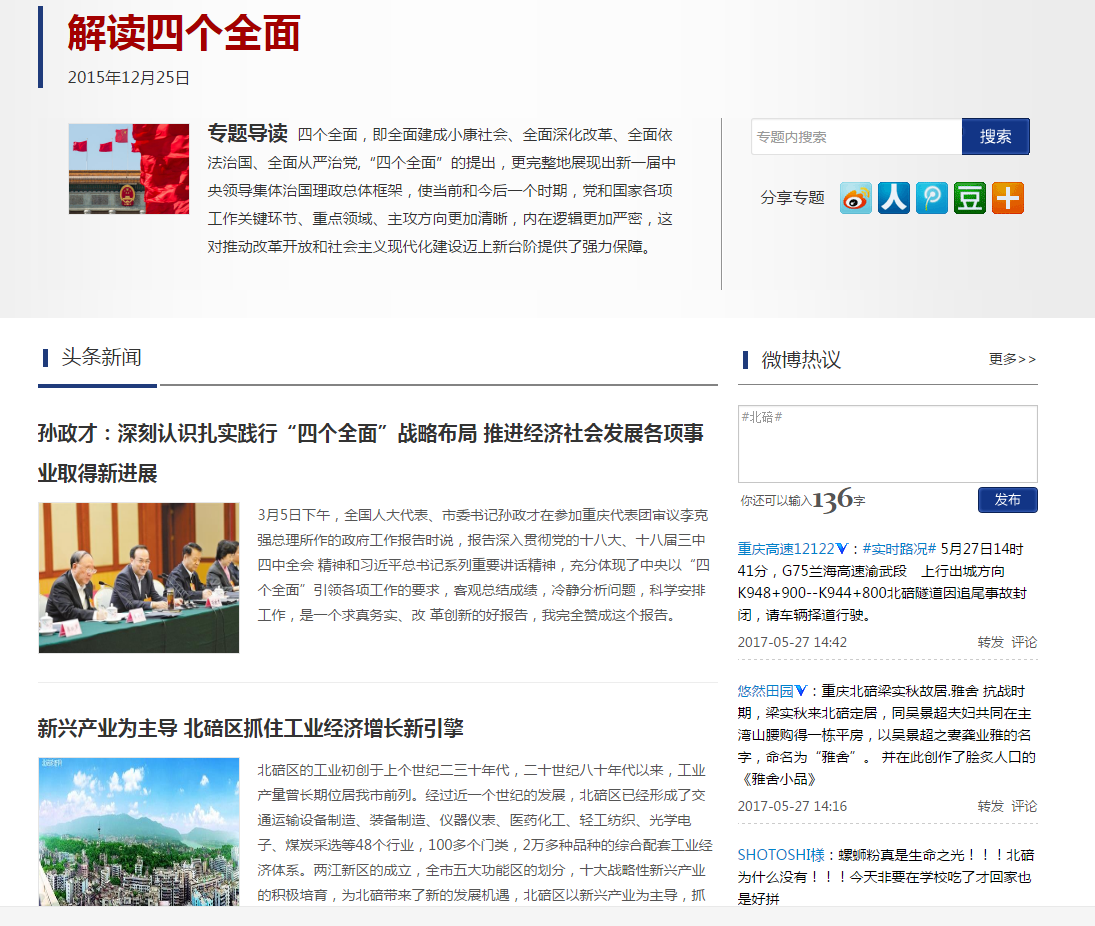
Task: Click the 专题导读 heading
Action: (x=247, y=133)
